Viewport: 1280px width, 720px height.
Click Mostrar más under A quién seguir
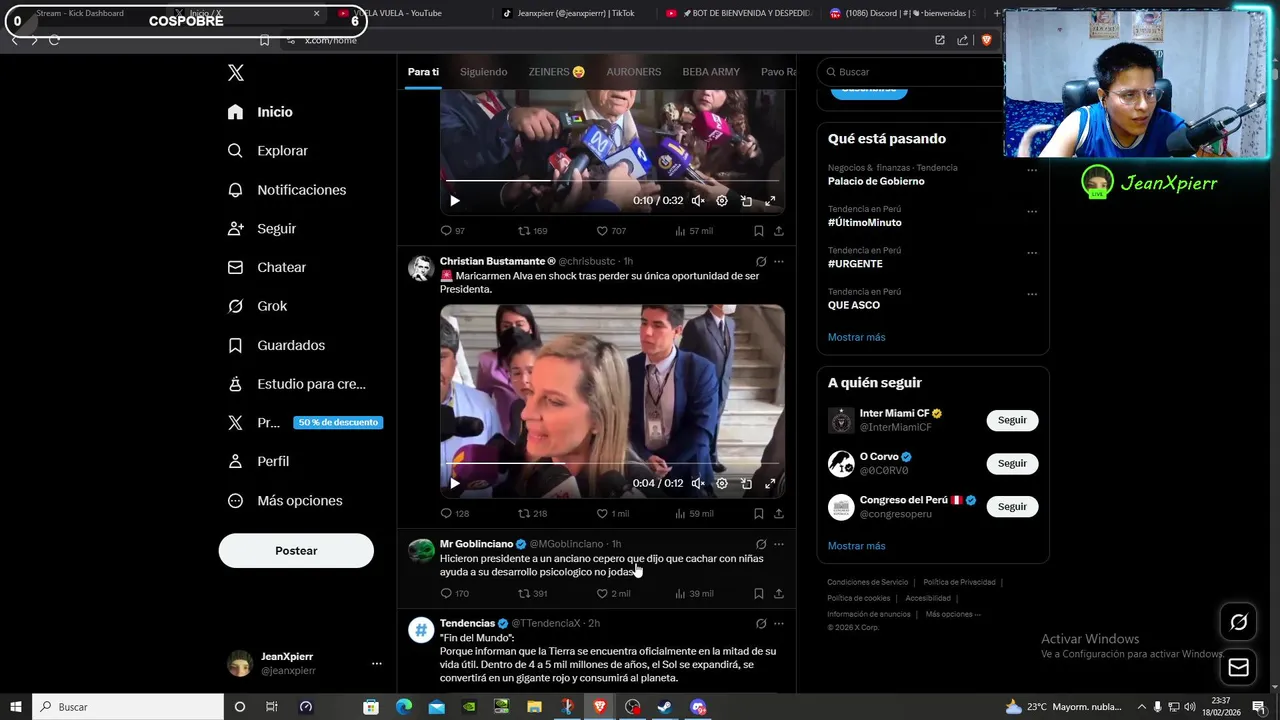857,547
